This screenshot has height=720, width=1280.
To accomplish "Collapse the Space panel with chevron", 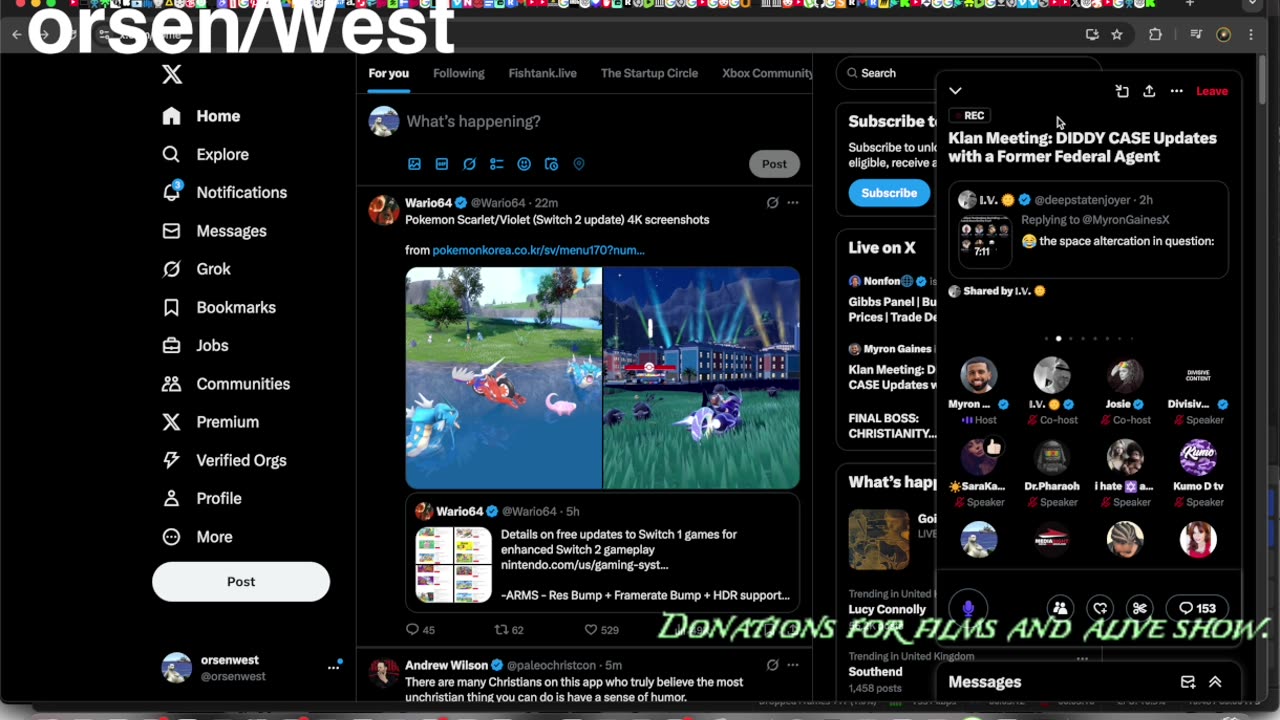I will [955, 91].
